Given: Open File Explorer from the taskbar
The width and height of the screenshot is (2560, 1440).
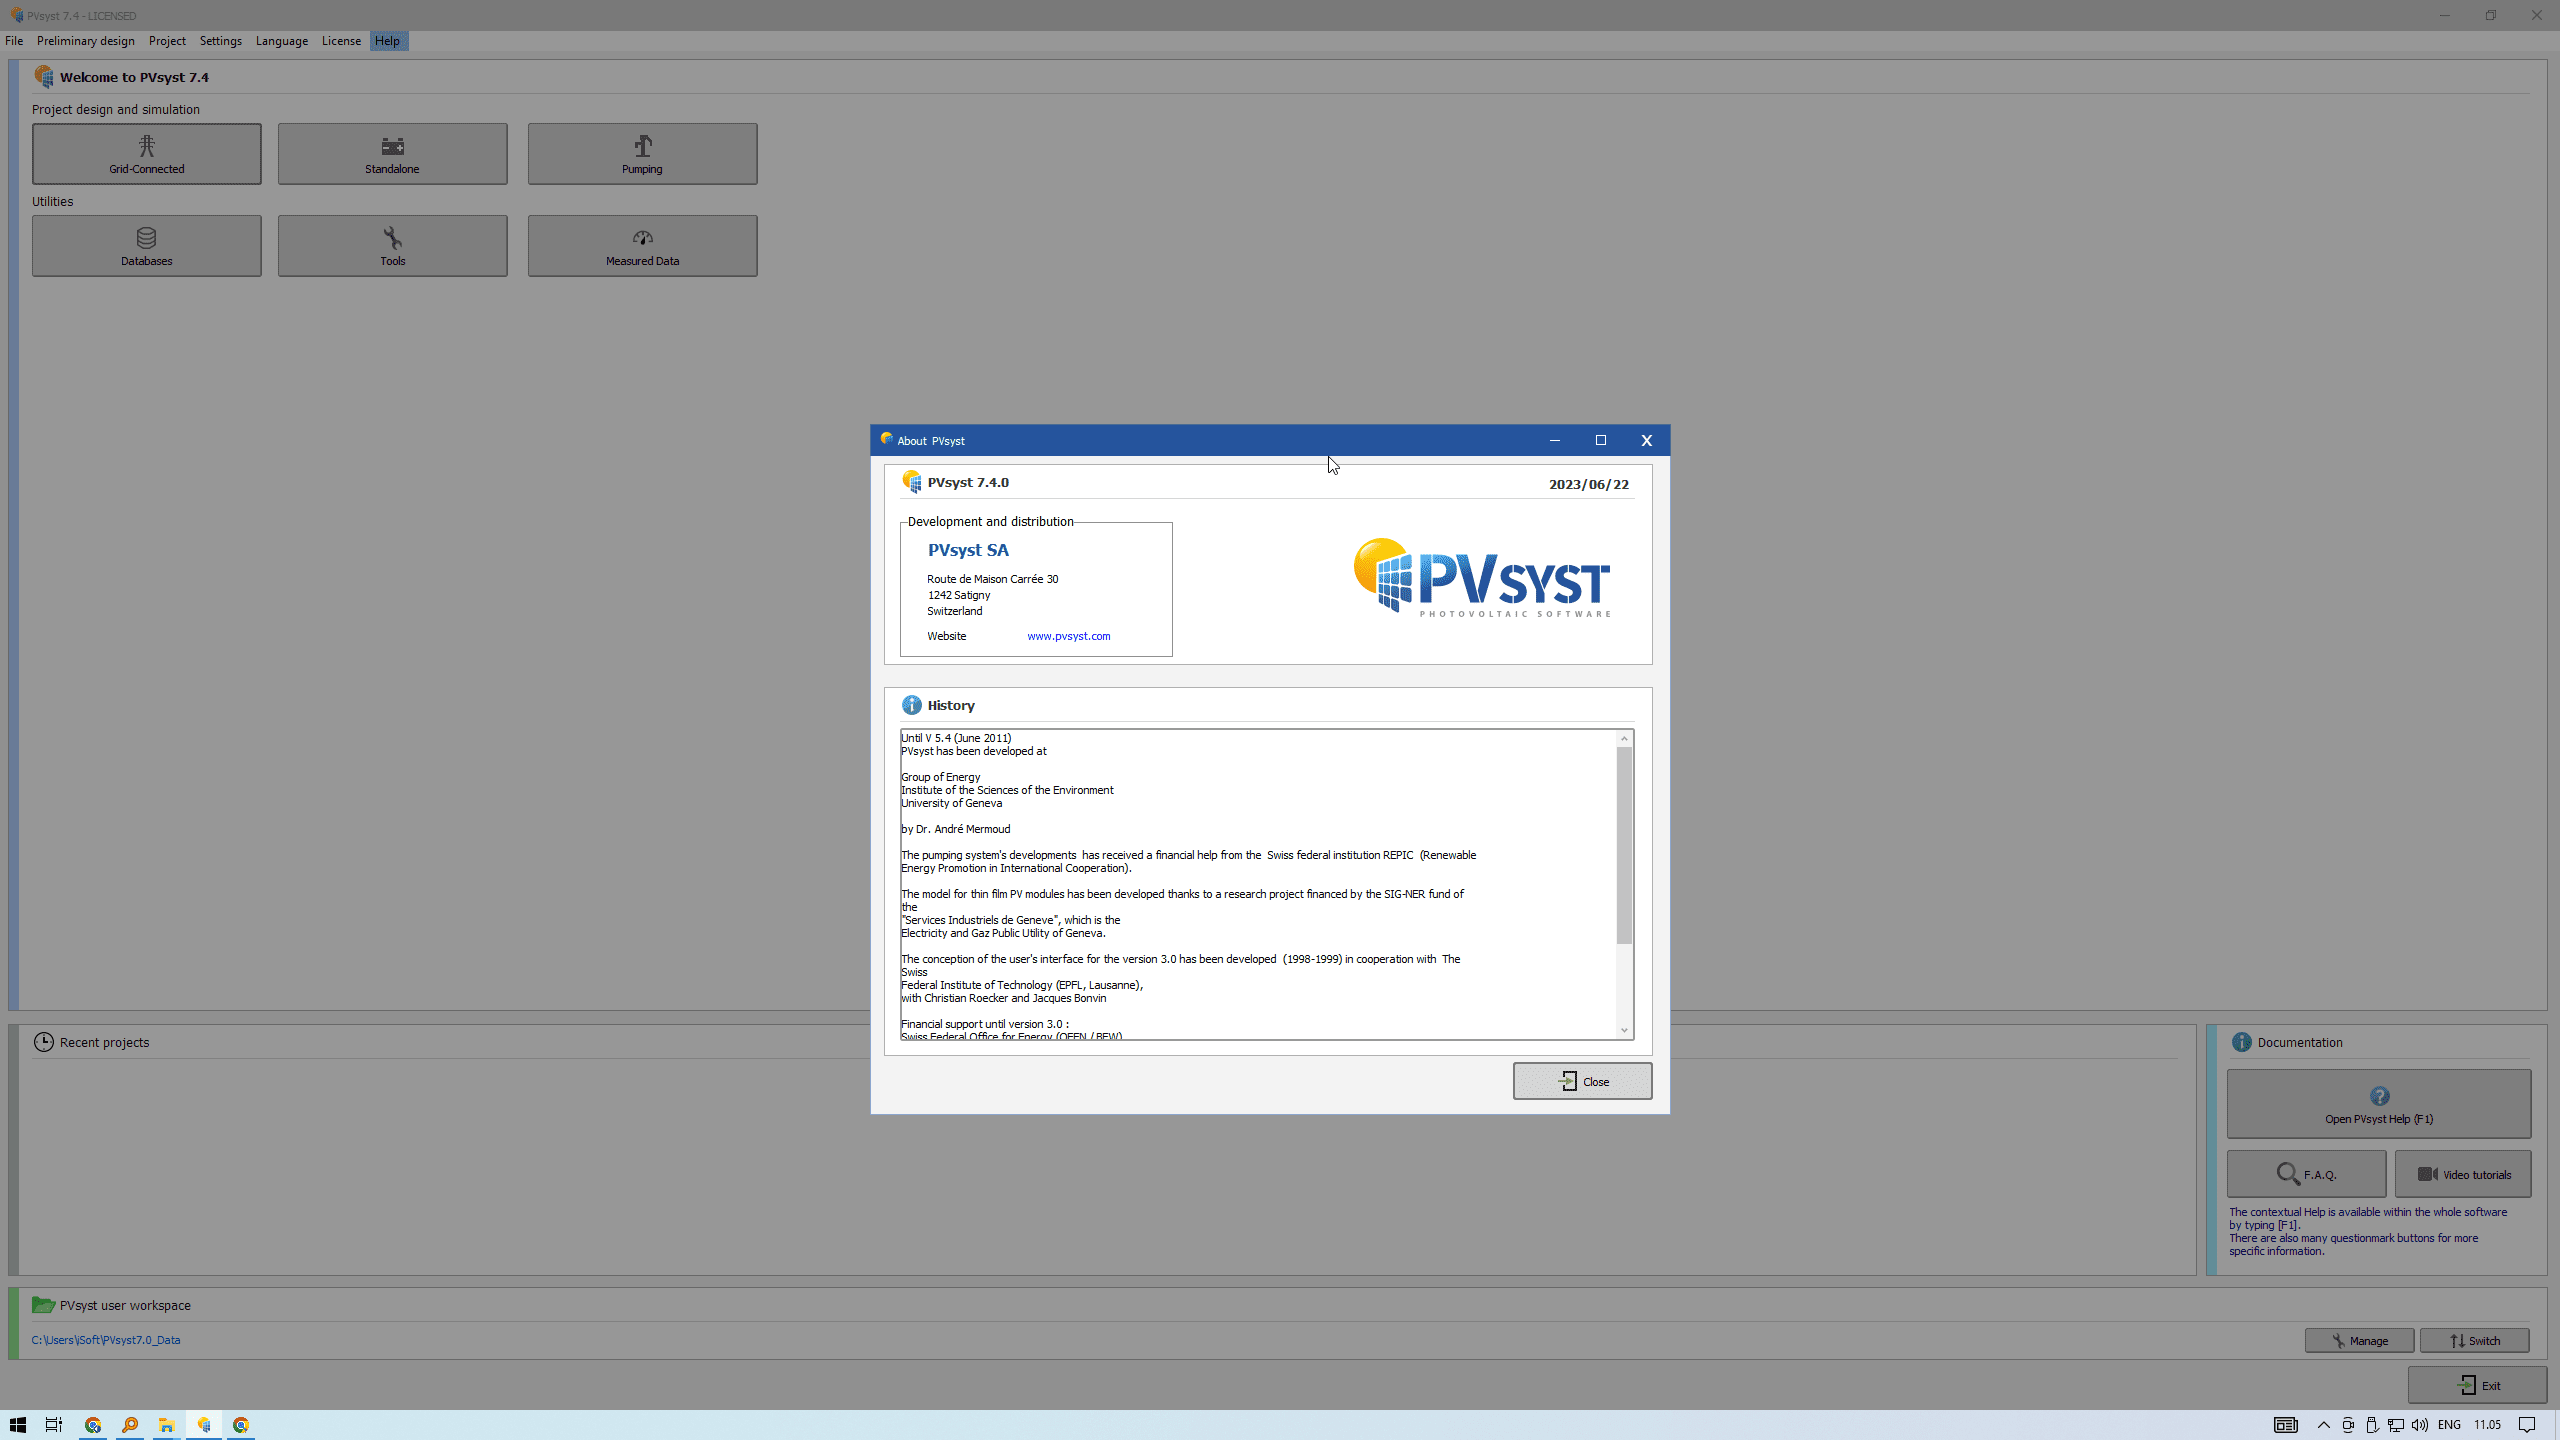Looking at the screenshot, I should 166,1425.
